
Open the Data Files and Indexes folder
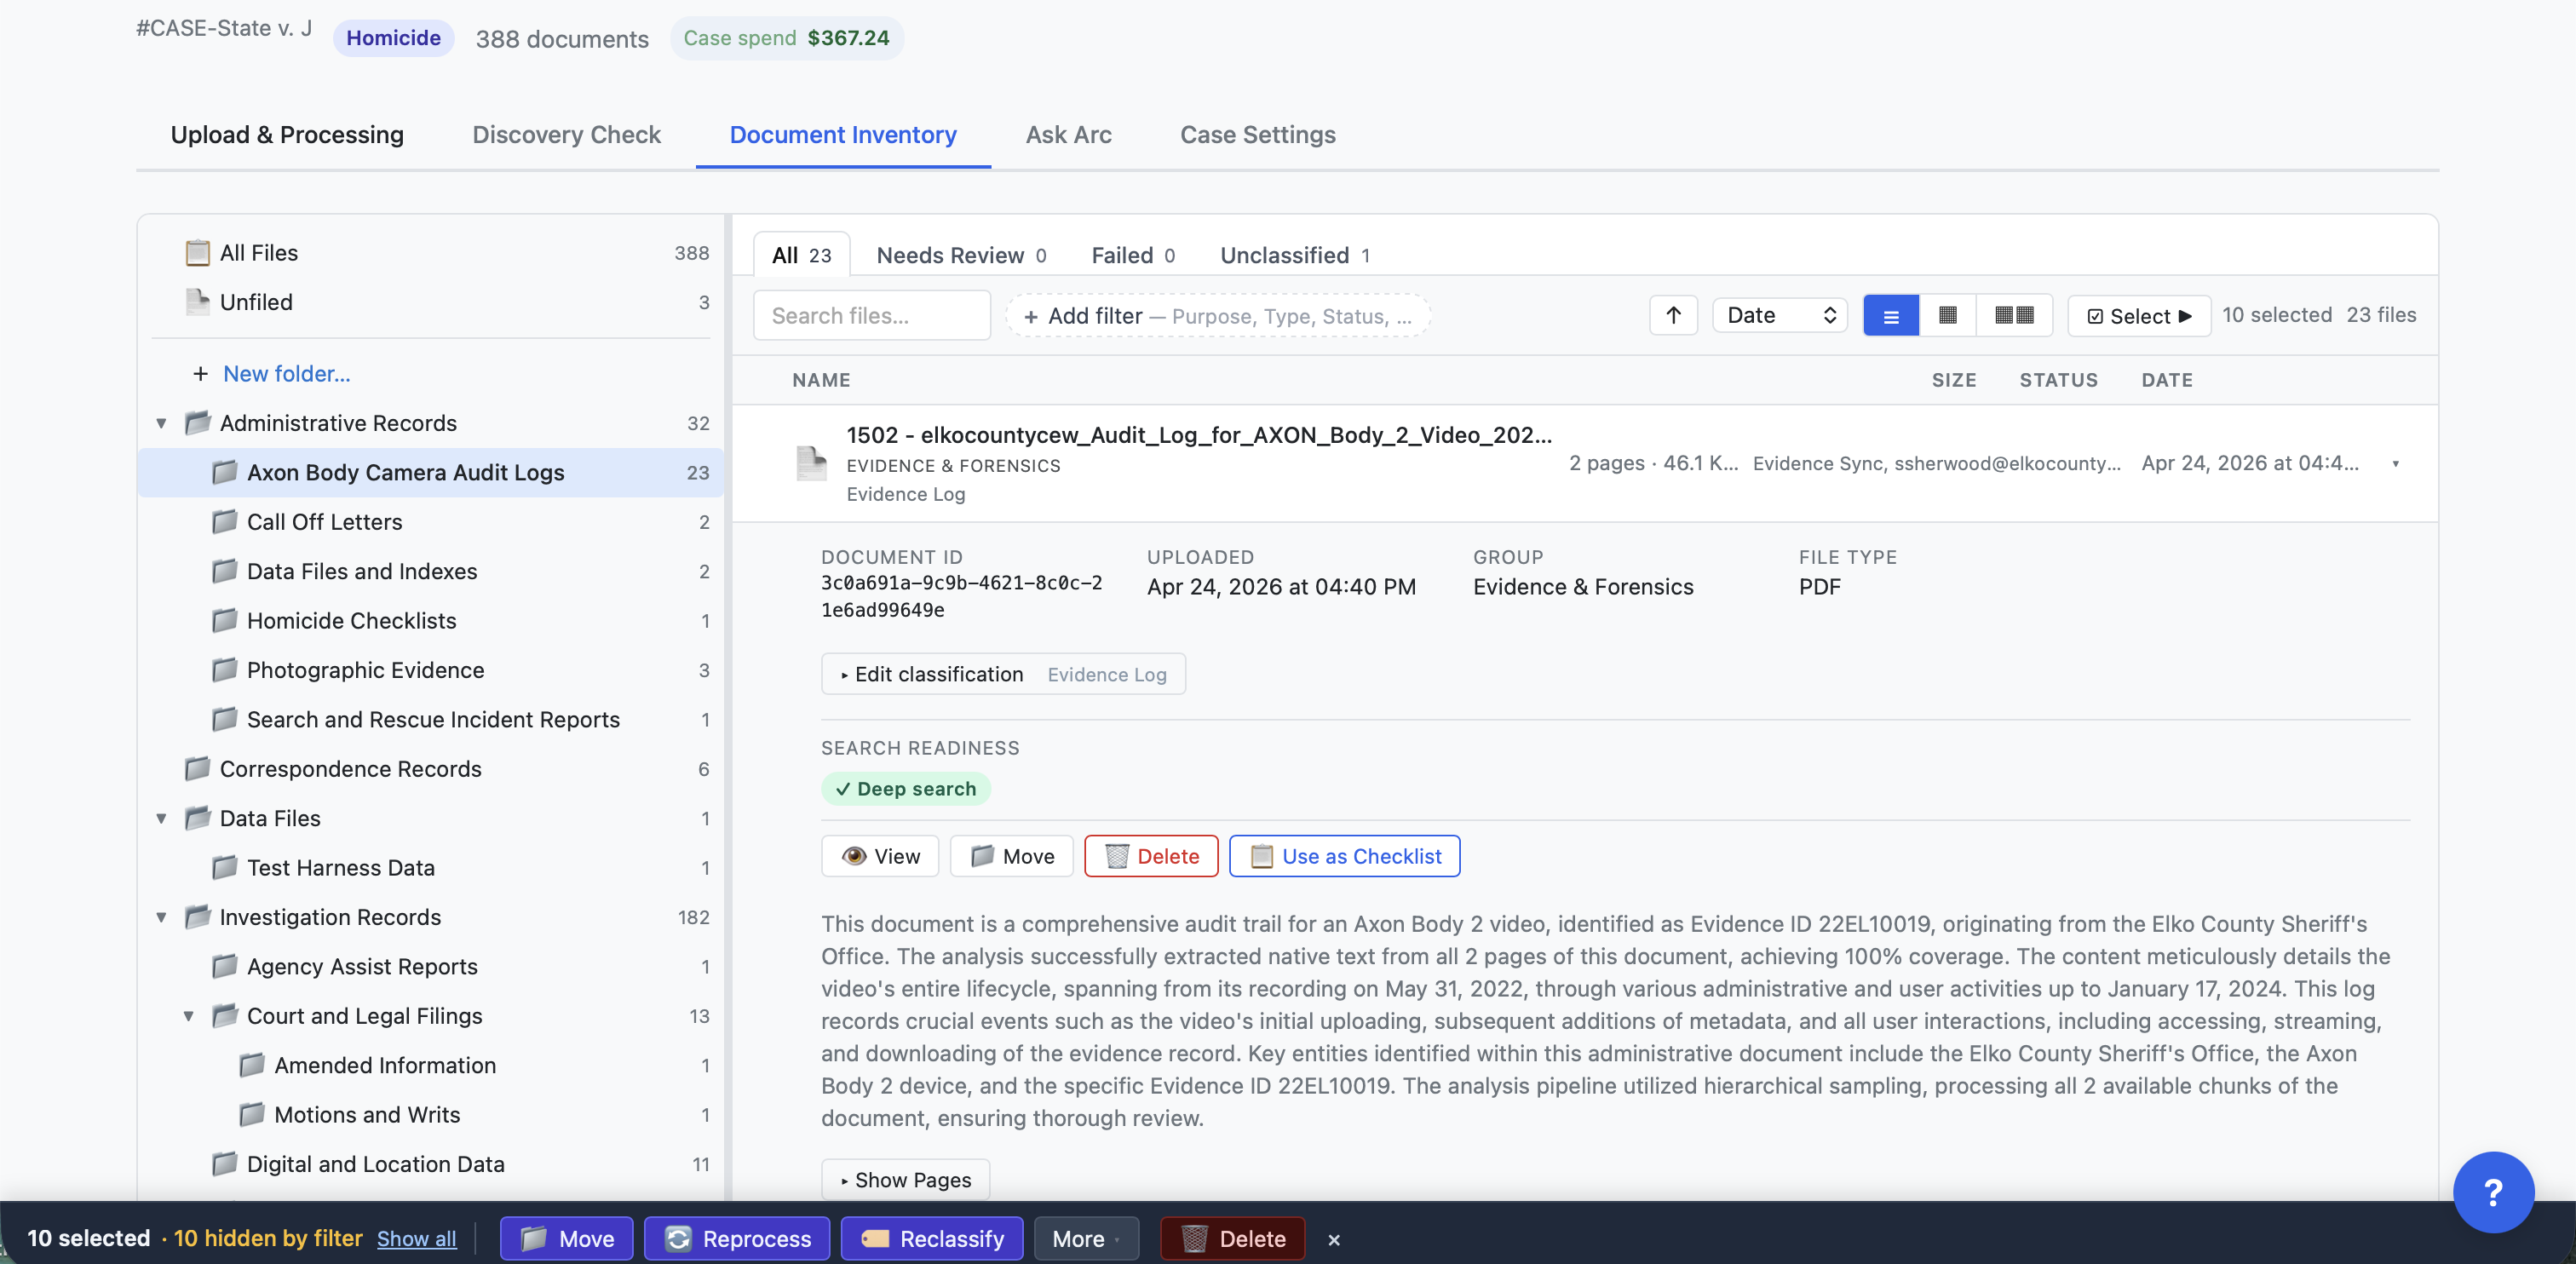[x=430, y=571]
